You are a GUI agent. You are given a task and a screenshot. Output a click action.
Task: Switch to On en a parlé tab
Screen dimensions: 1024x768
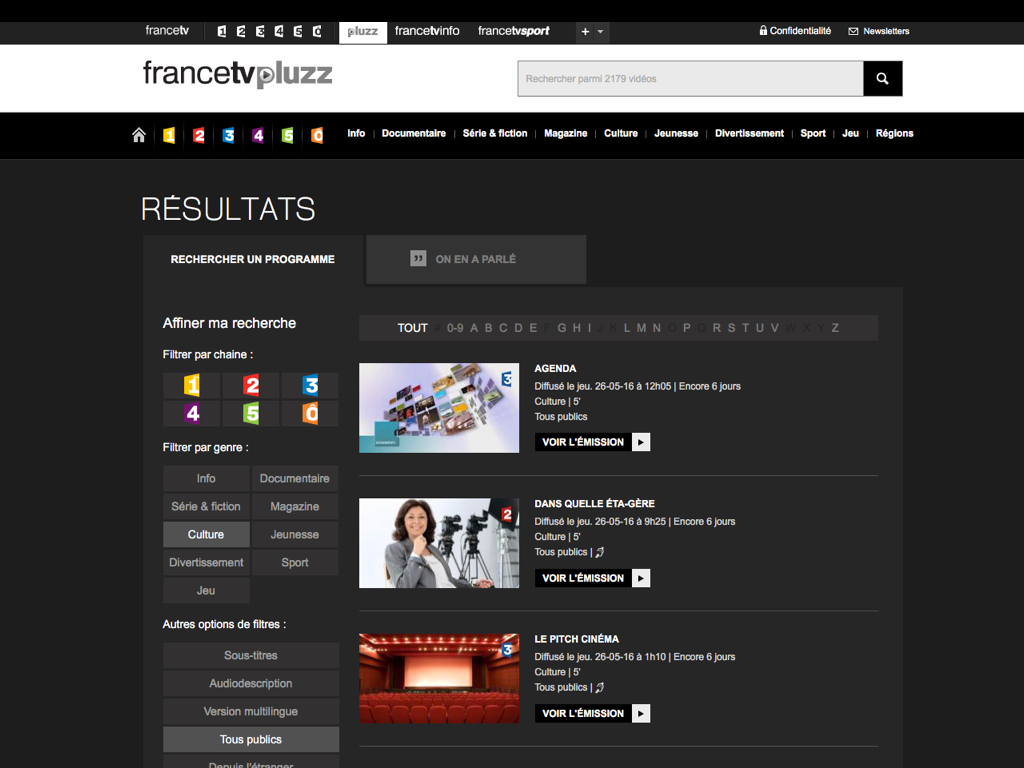pos(476,259)
